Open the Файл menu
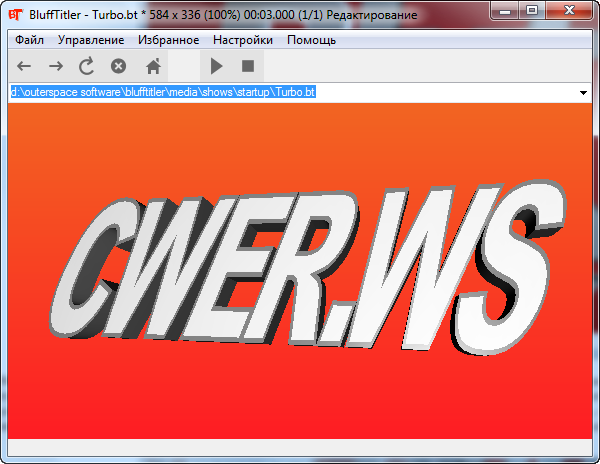 [30, 40]
